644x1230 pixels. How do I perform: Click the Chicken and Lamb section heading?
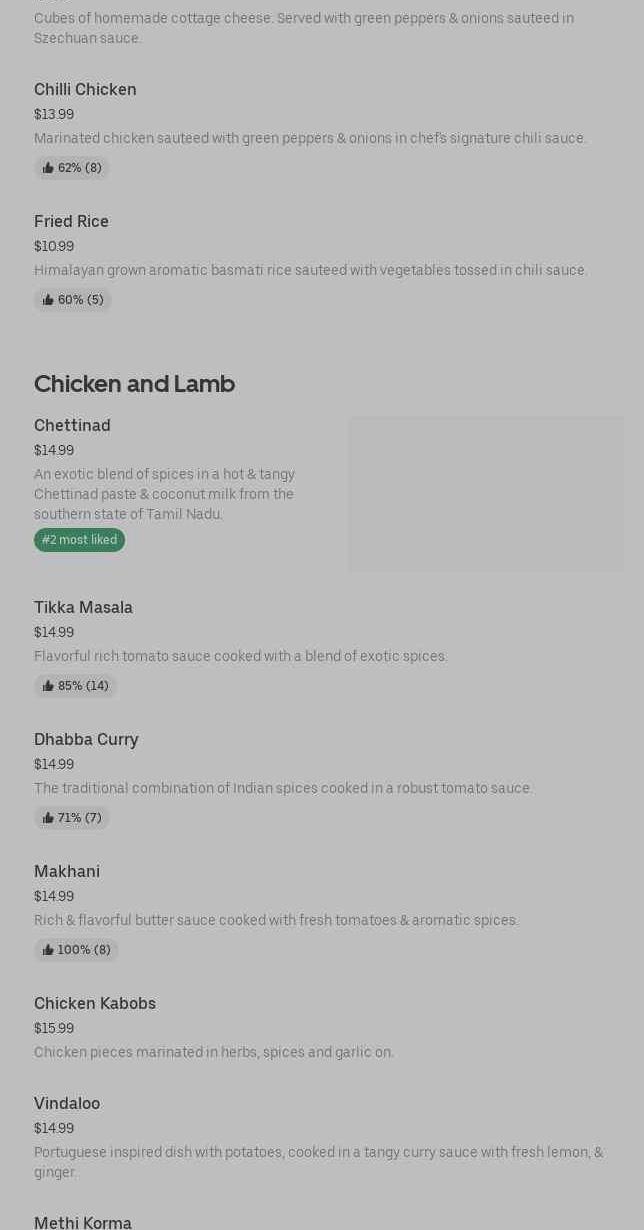coord(134,384)
